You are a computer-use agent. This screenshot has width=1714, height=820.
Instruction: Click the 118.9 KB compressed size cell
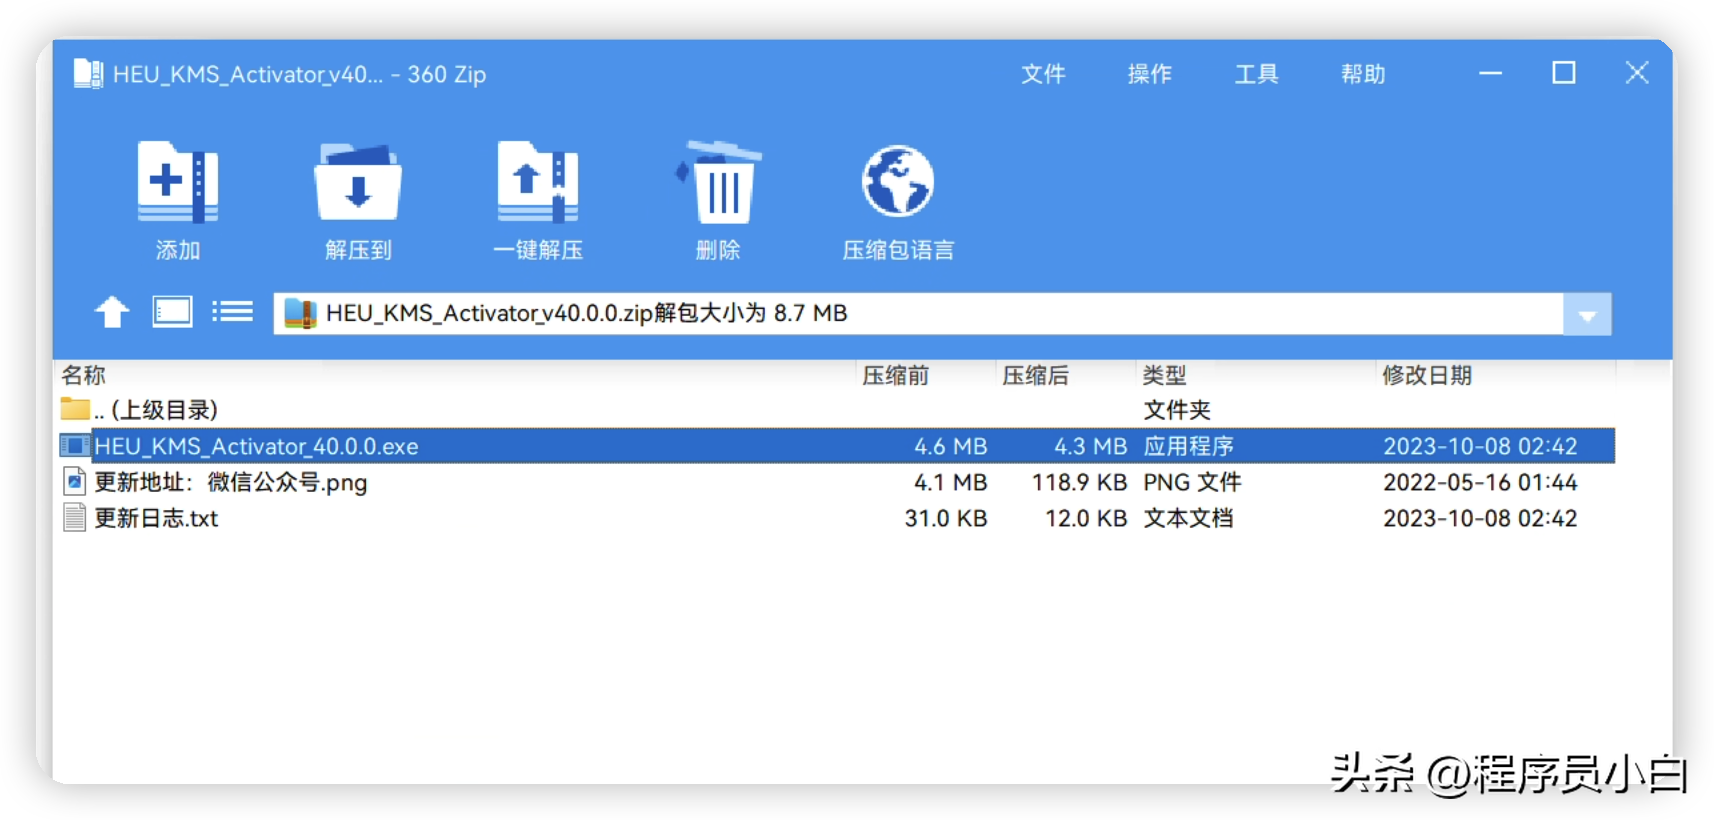click(1079, 482)
